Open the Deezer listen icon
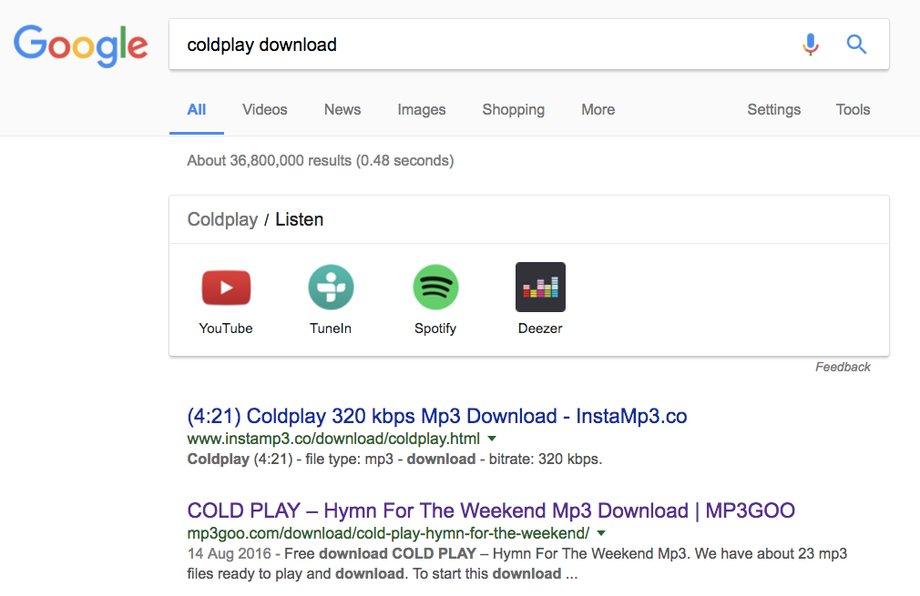Viewport: 920px width, 596px height. click(540, 287)
